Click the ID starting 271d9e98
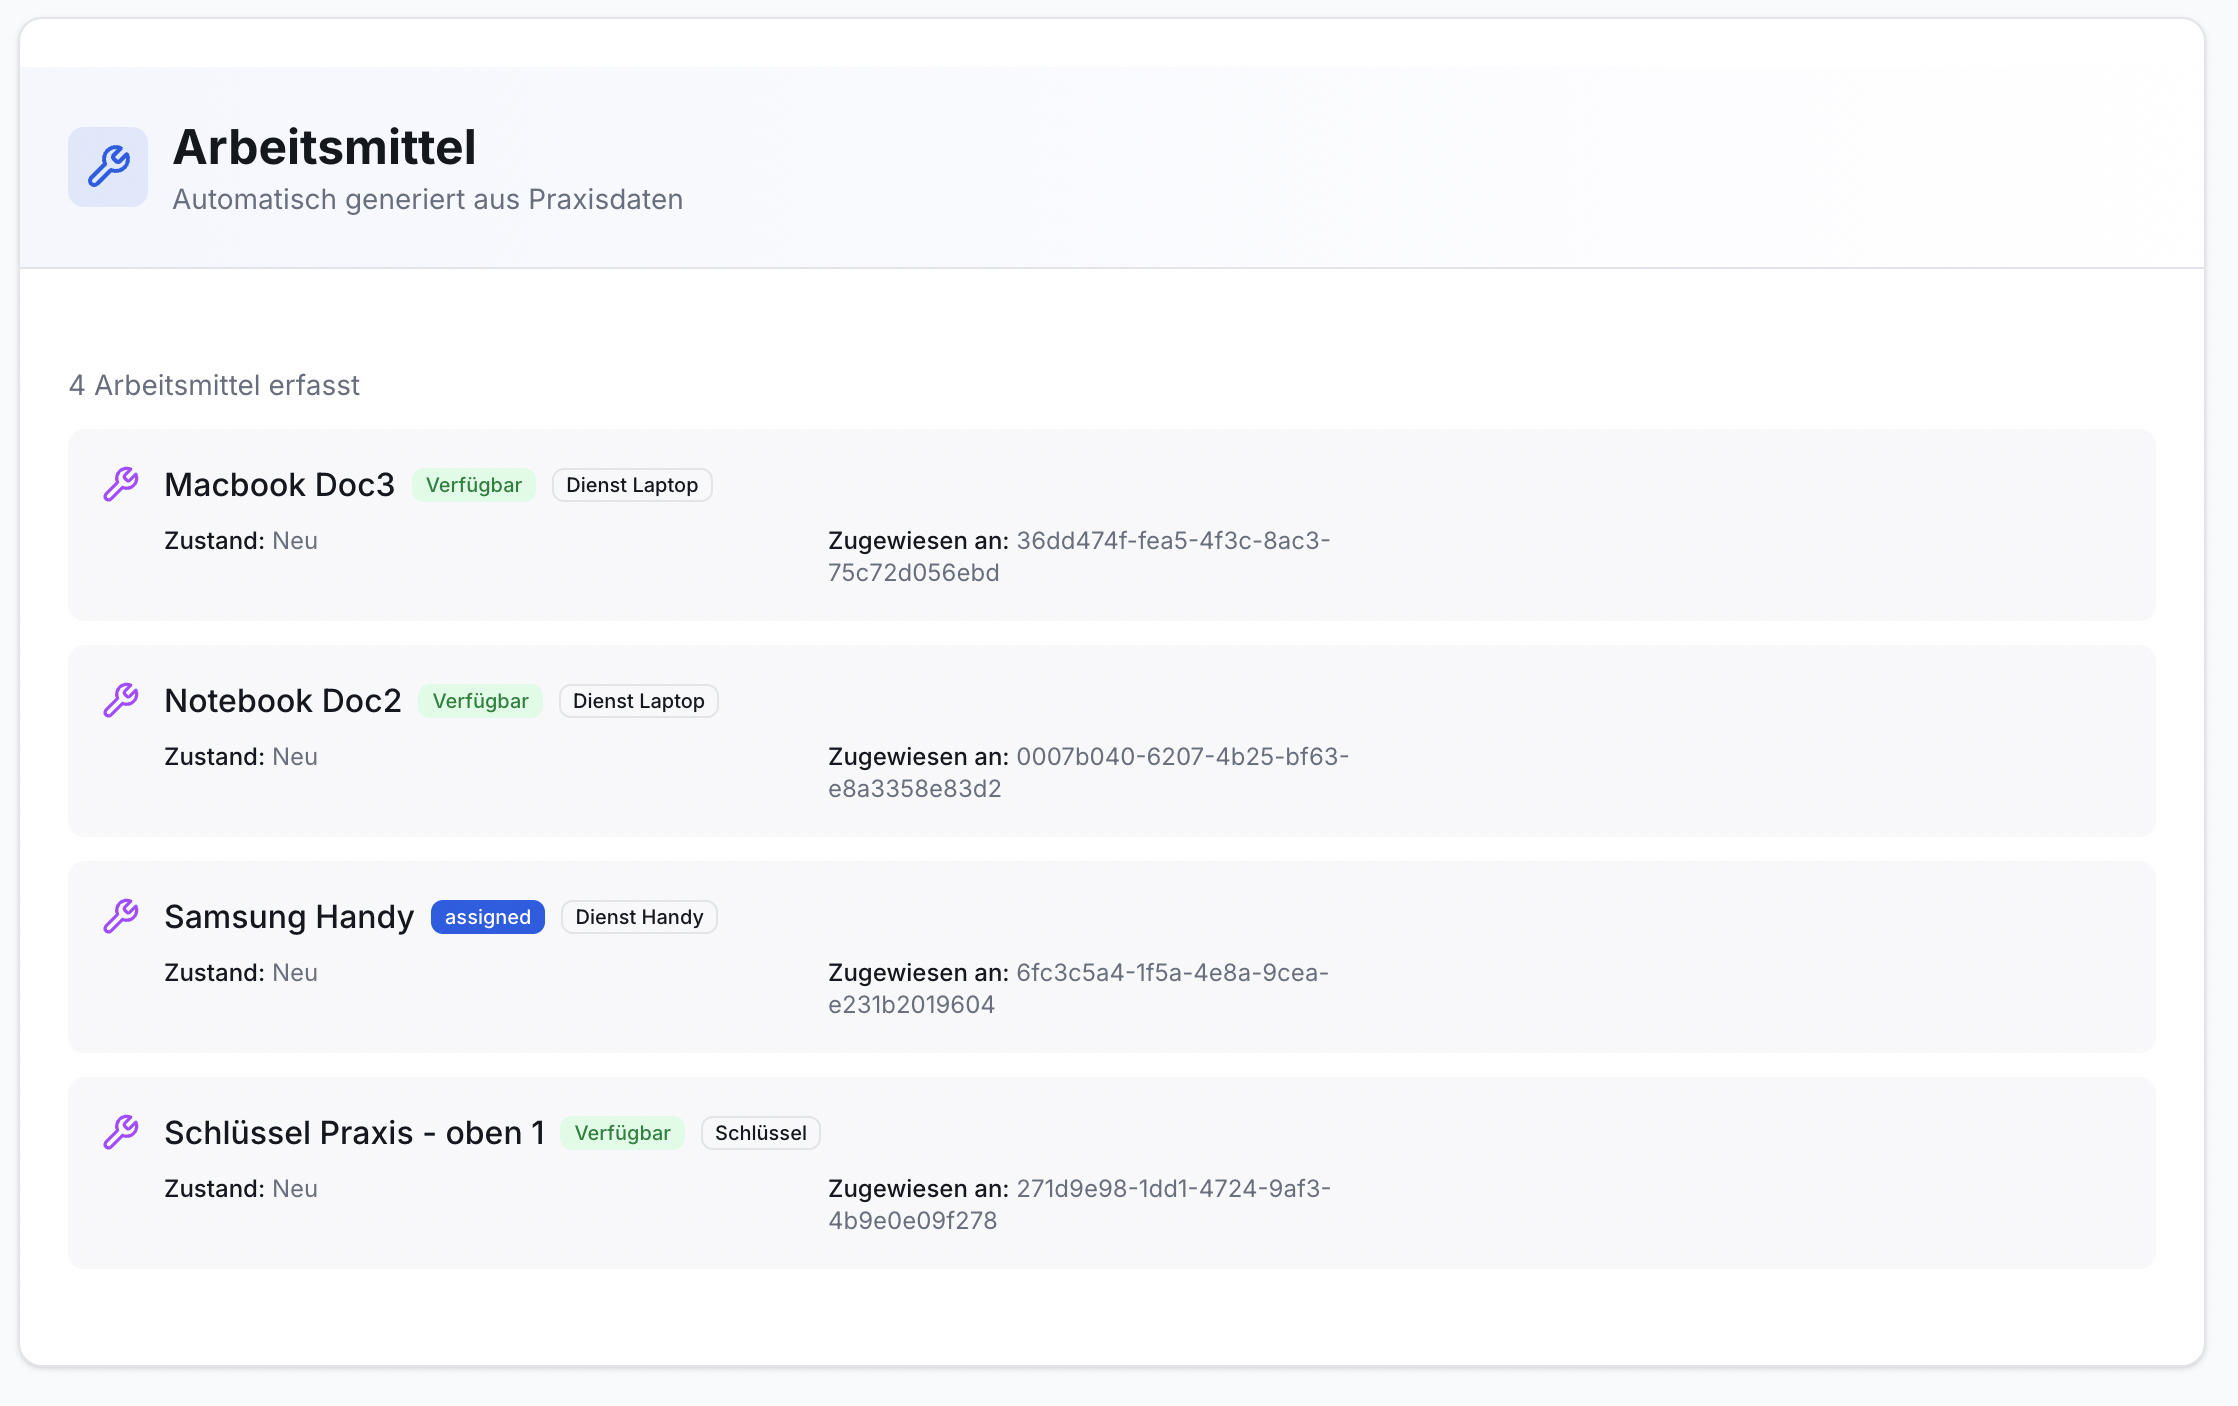The image size is (2238, 1406). pos(1079,1204)
